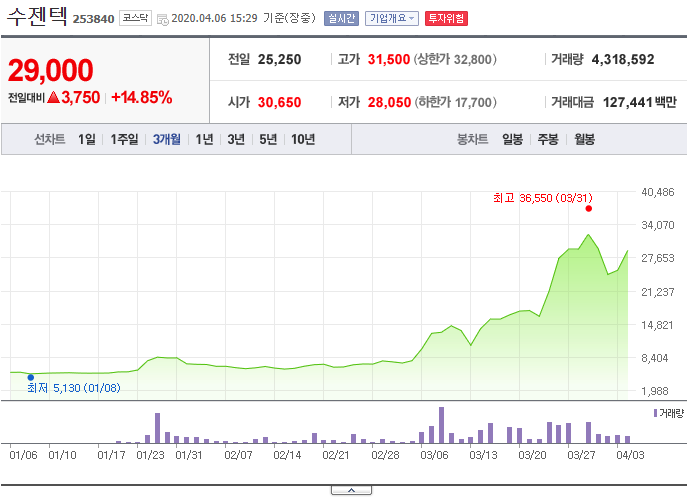
Task: Click the red 투자위험 badge
Action: tap(446, 18)
